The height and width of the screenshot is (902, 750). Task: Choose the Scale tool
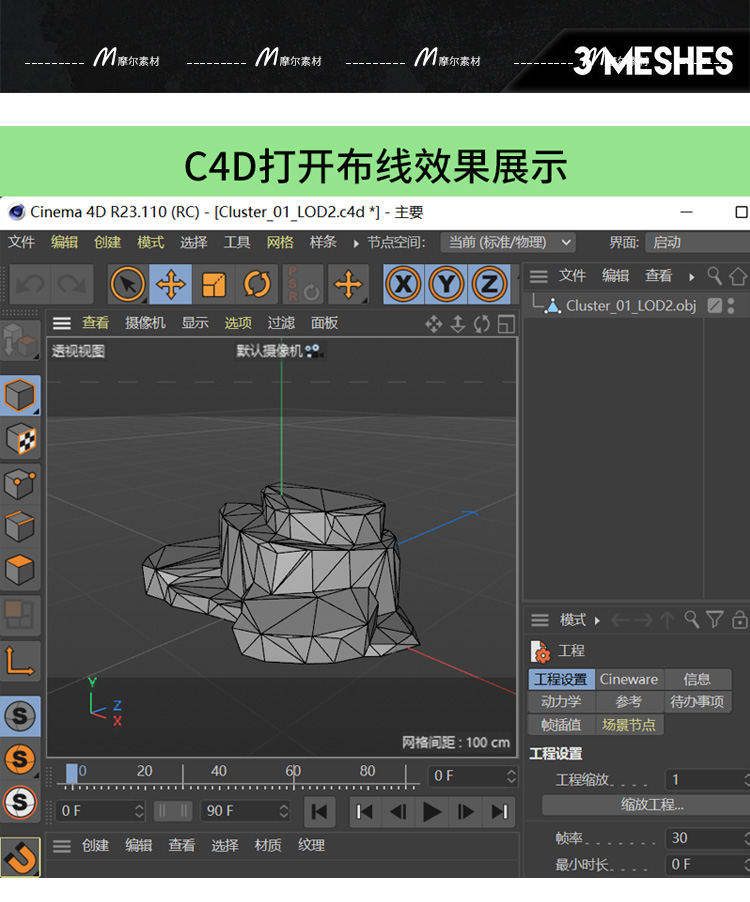coord(214,285)
